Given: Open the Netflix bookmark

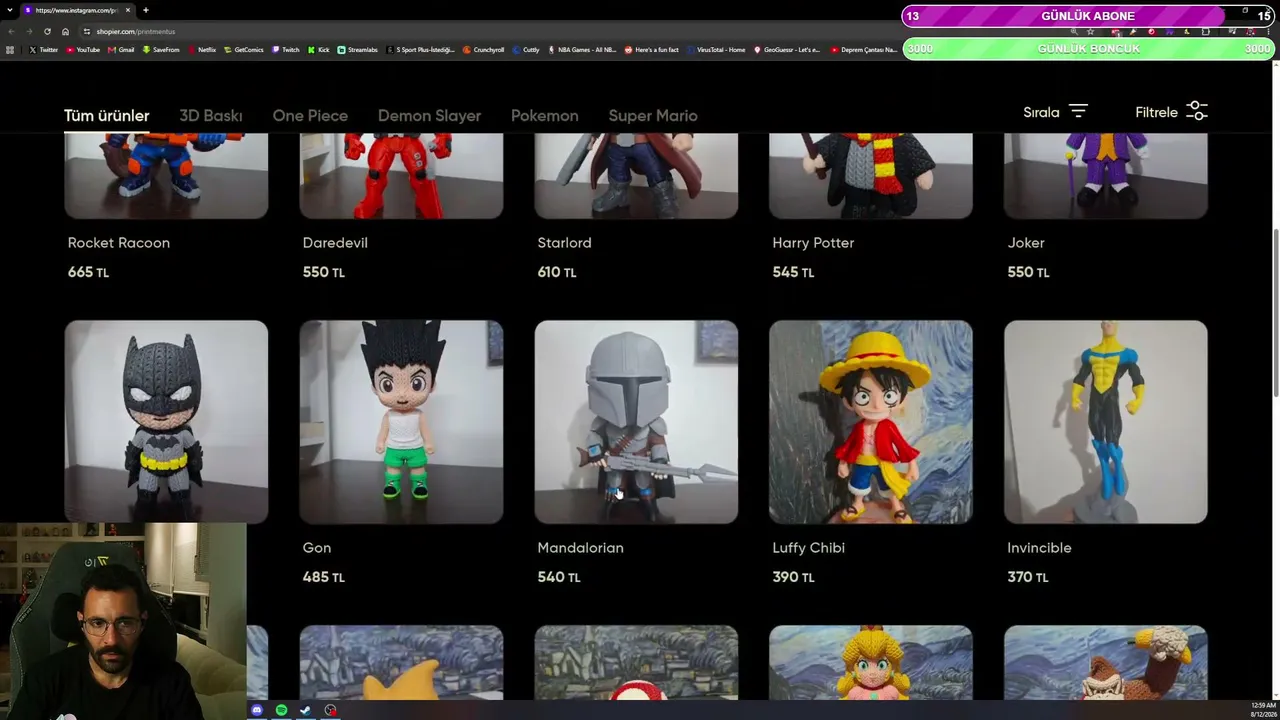Looking at the screenshot, I should pos(202,50).
